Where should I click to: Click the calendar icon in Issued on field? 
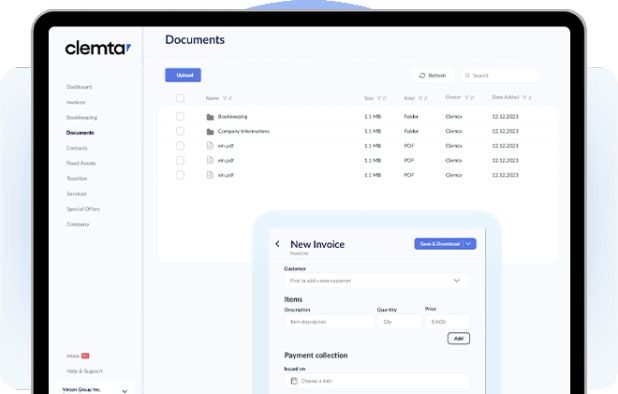[x=294, y=381]
